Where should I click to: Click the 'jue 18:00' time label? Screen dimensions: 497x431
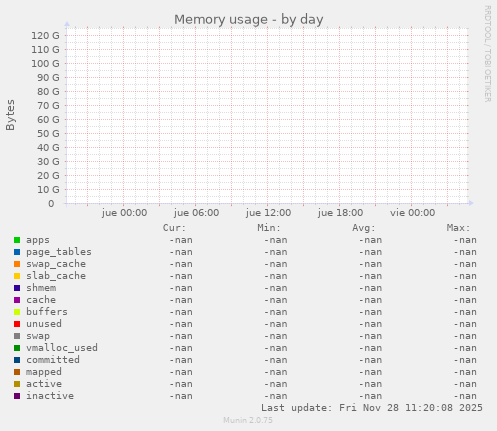(341, 213)
